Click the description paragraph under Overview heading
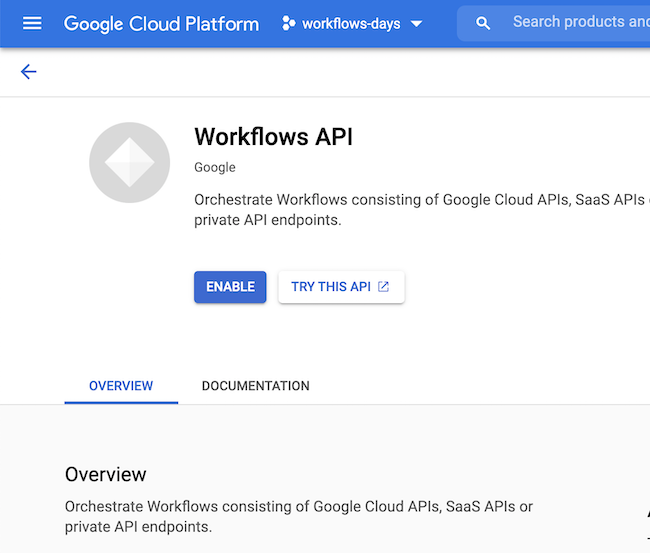 pos(299,517)
